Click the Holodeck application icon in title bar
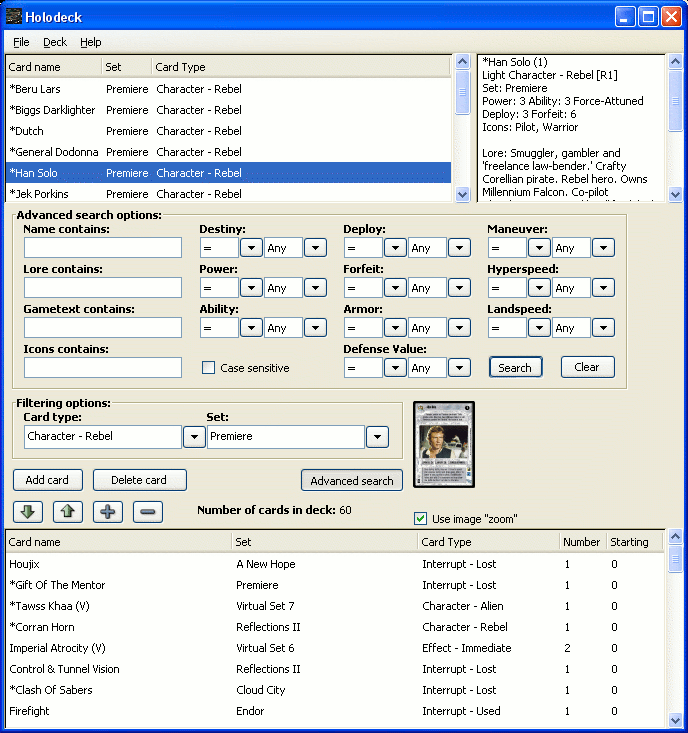688x733 pixels. click(14, 16)
